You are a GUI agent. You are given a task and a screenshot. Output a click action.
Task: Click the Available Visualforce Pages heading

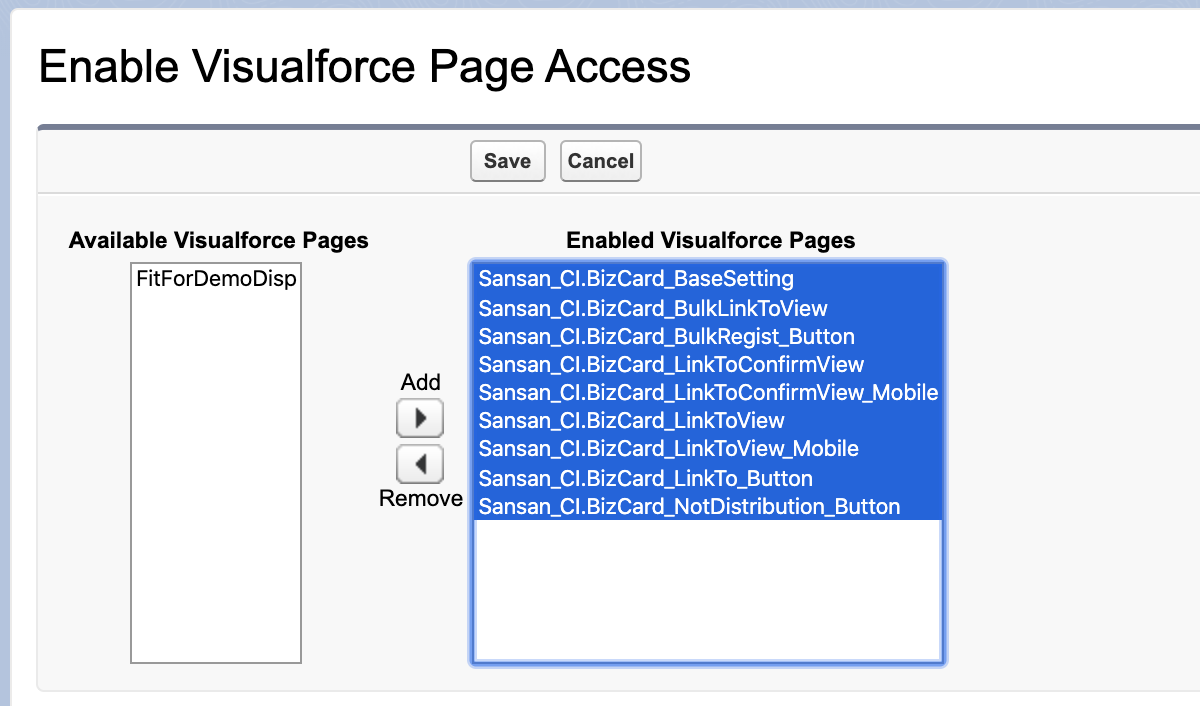(219, 240)
